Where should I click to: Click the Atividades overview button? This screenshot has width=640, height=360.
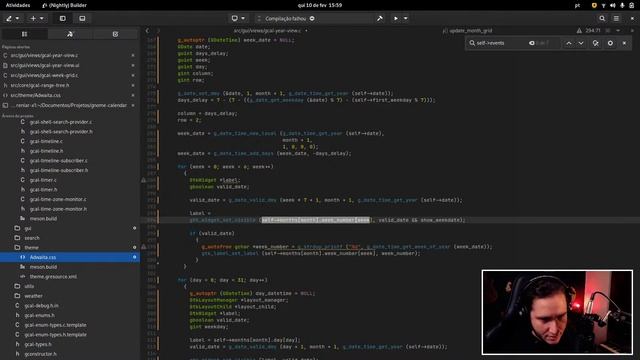18,5
